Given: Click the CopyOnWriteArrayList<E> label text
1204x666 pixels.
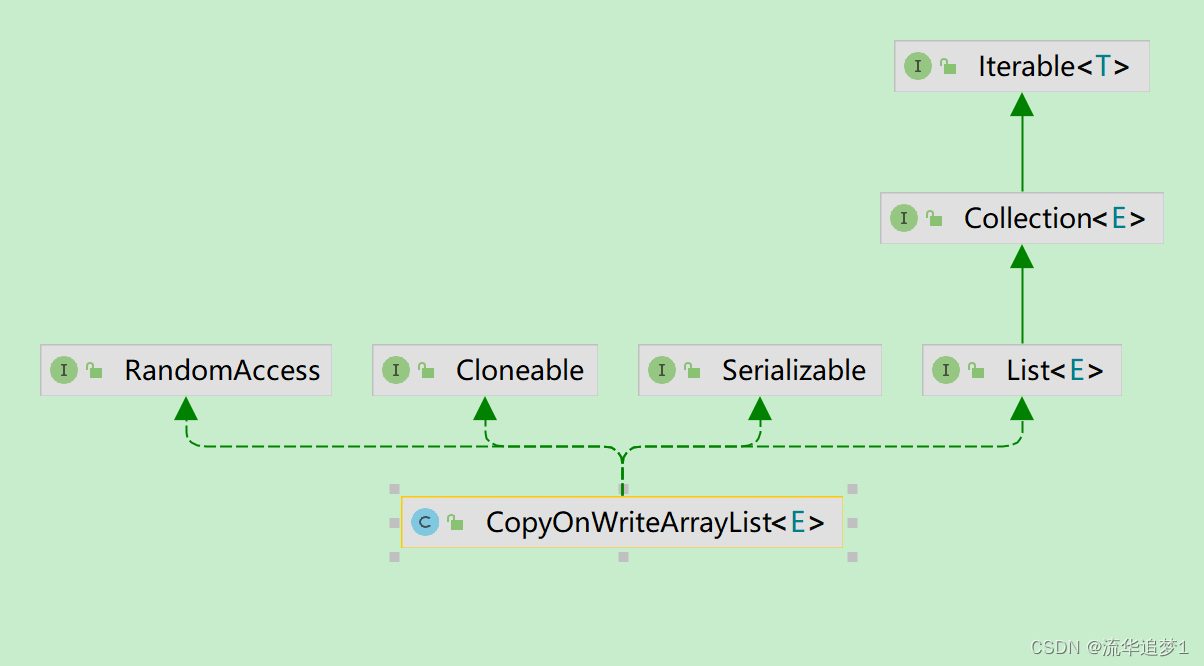Looking at the screenshot, I should pyautogui.click(x=655, y=522).
